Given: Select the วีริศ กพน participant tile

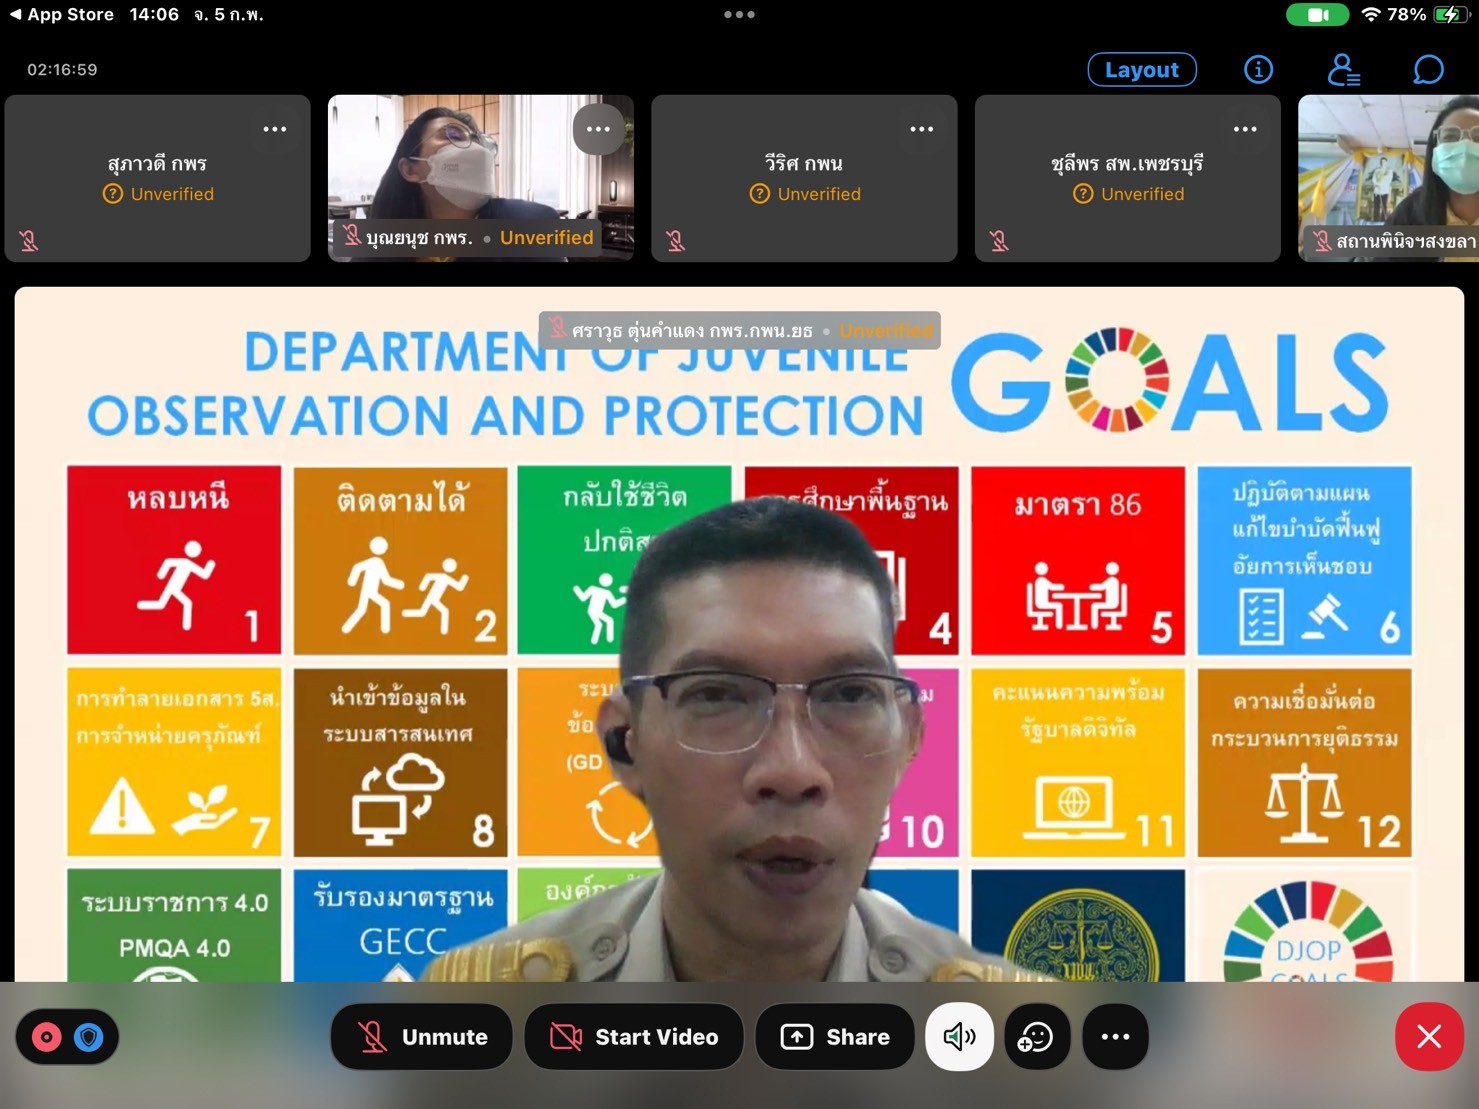Looking at the screenshot, I should click(804, 179).
